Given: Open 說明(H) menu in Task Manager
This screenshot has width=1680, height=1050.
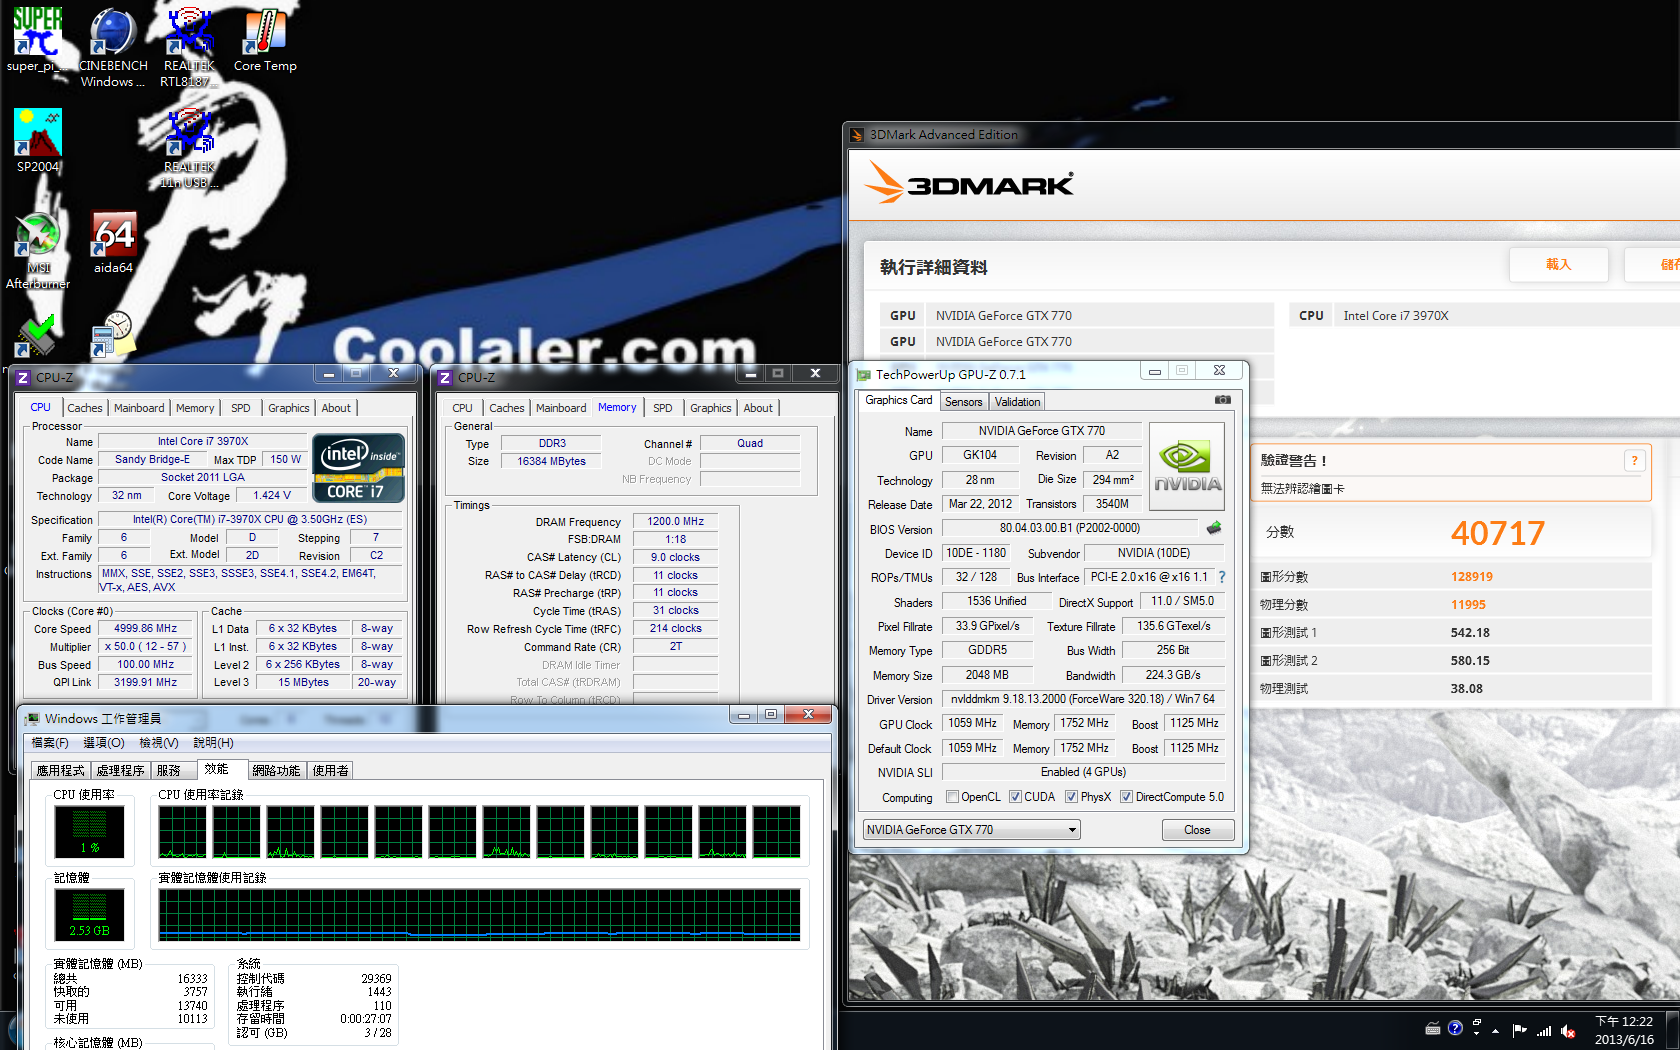Looking at the screenshot, I should point(213,743).
